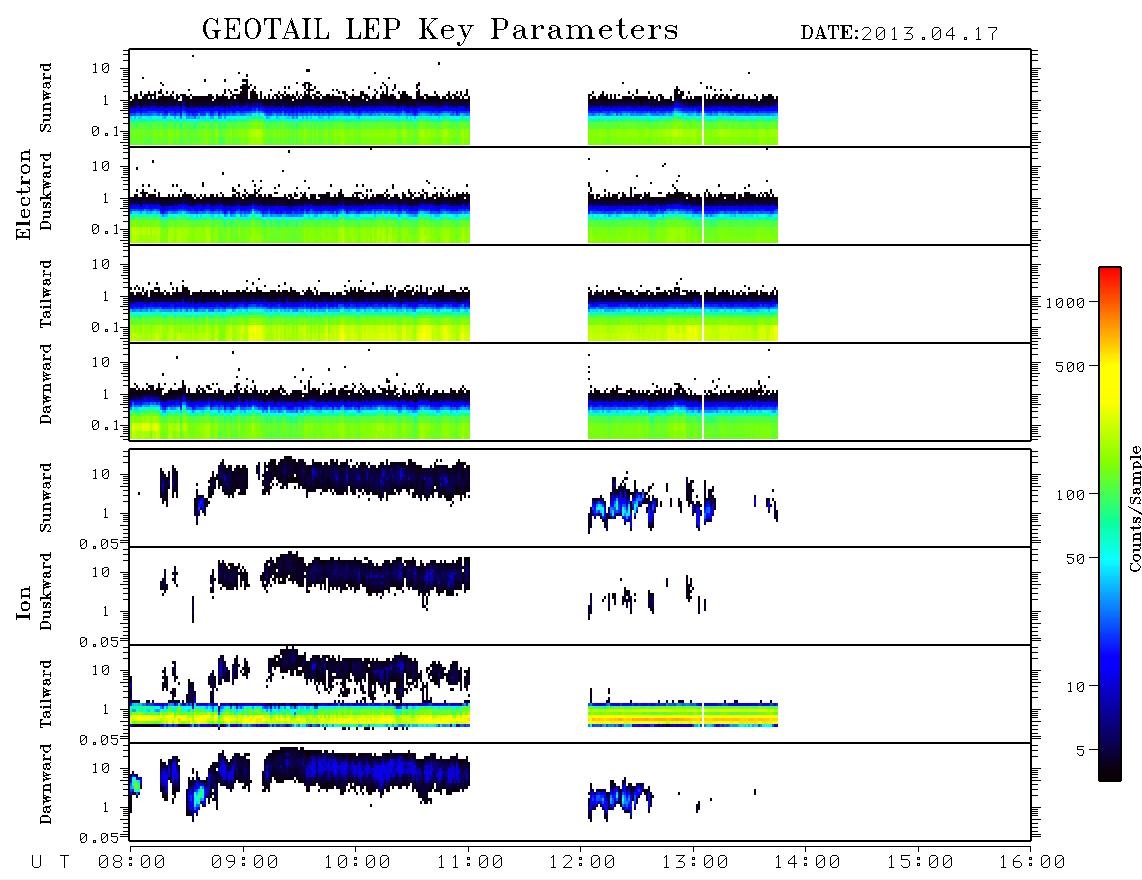Click the "500" colorbar tick value
Viewport: 1142px width, 880px height.
point(1070,367)
